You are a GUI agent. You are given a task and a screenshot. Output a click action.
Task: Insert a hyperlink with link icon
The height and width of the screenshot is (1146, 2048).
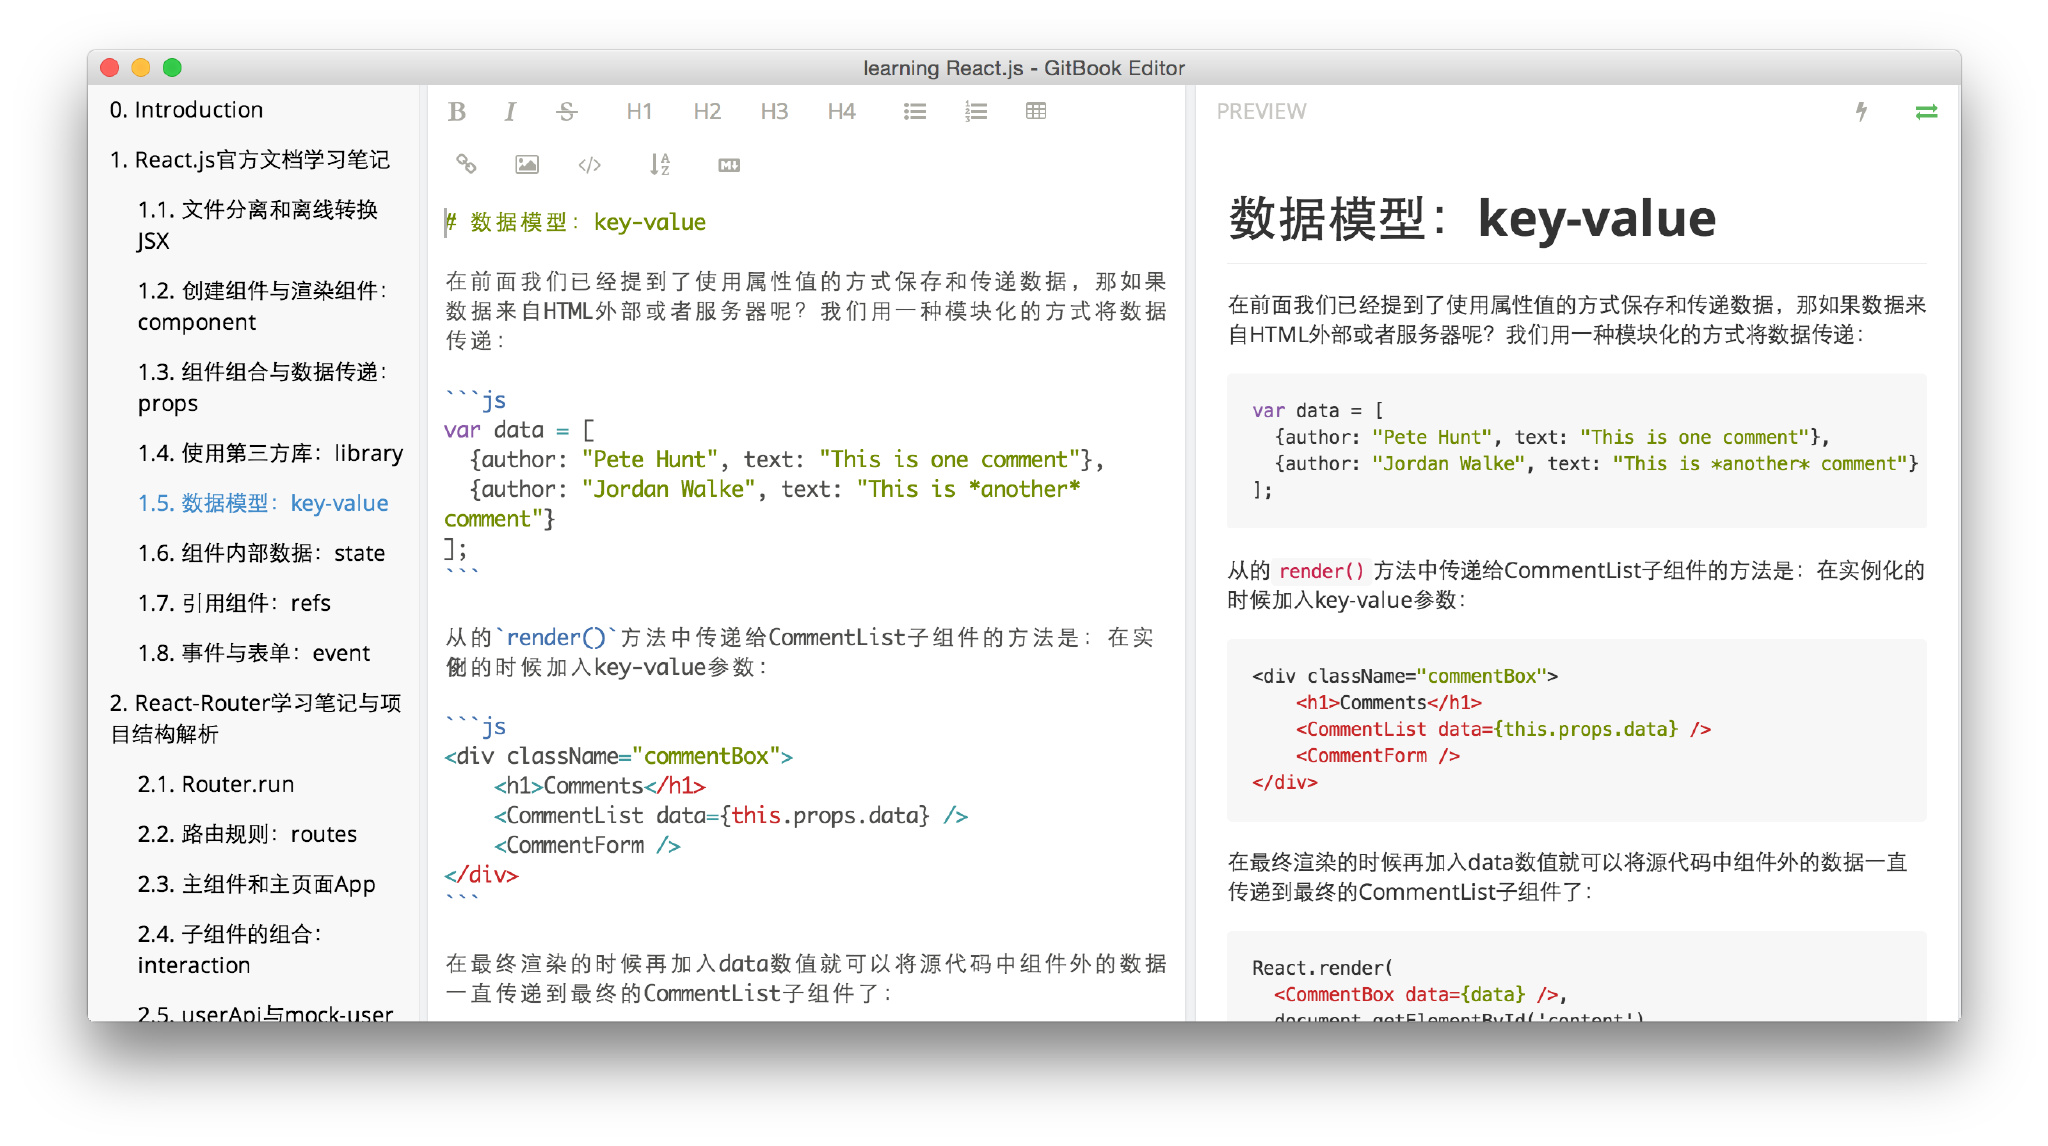[466, 164]
